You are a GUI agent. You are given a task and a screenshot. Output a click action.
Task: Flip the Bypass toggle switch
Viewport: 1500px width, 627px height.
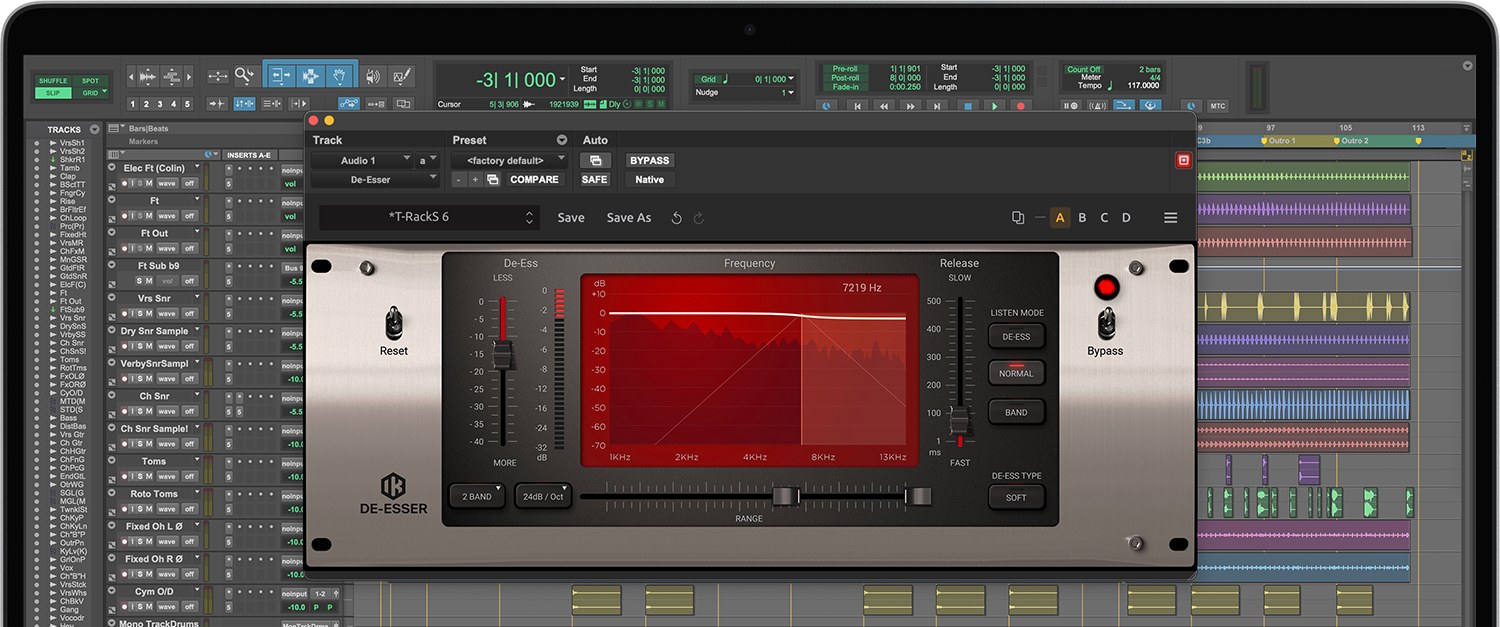[1105, 322]
